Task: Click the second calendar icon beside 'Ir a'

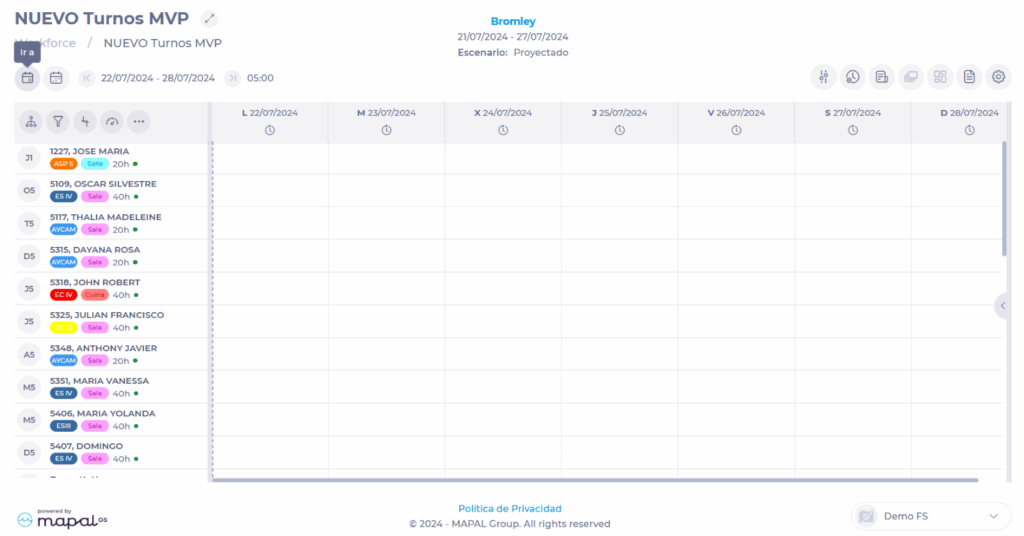Action: coord(56,77)
